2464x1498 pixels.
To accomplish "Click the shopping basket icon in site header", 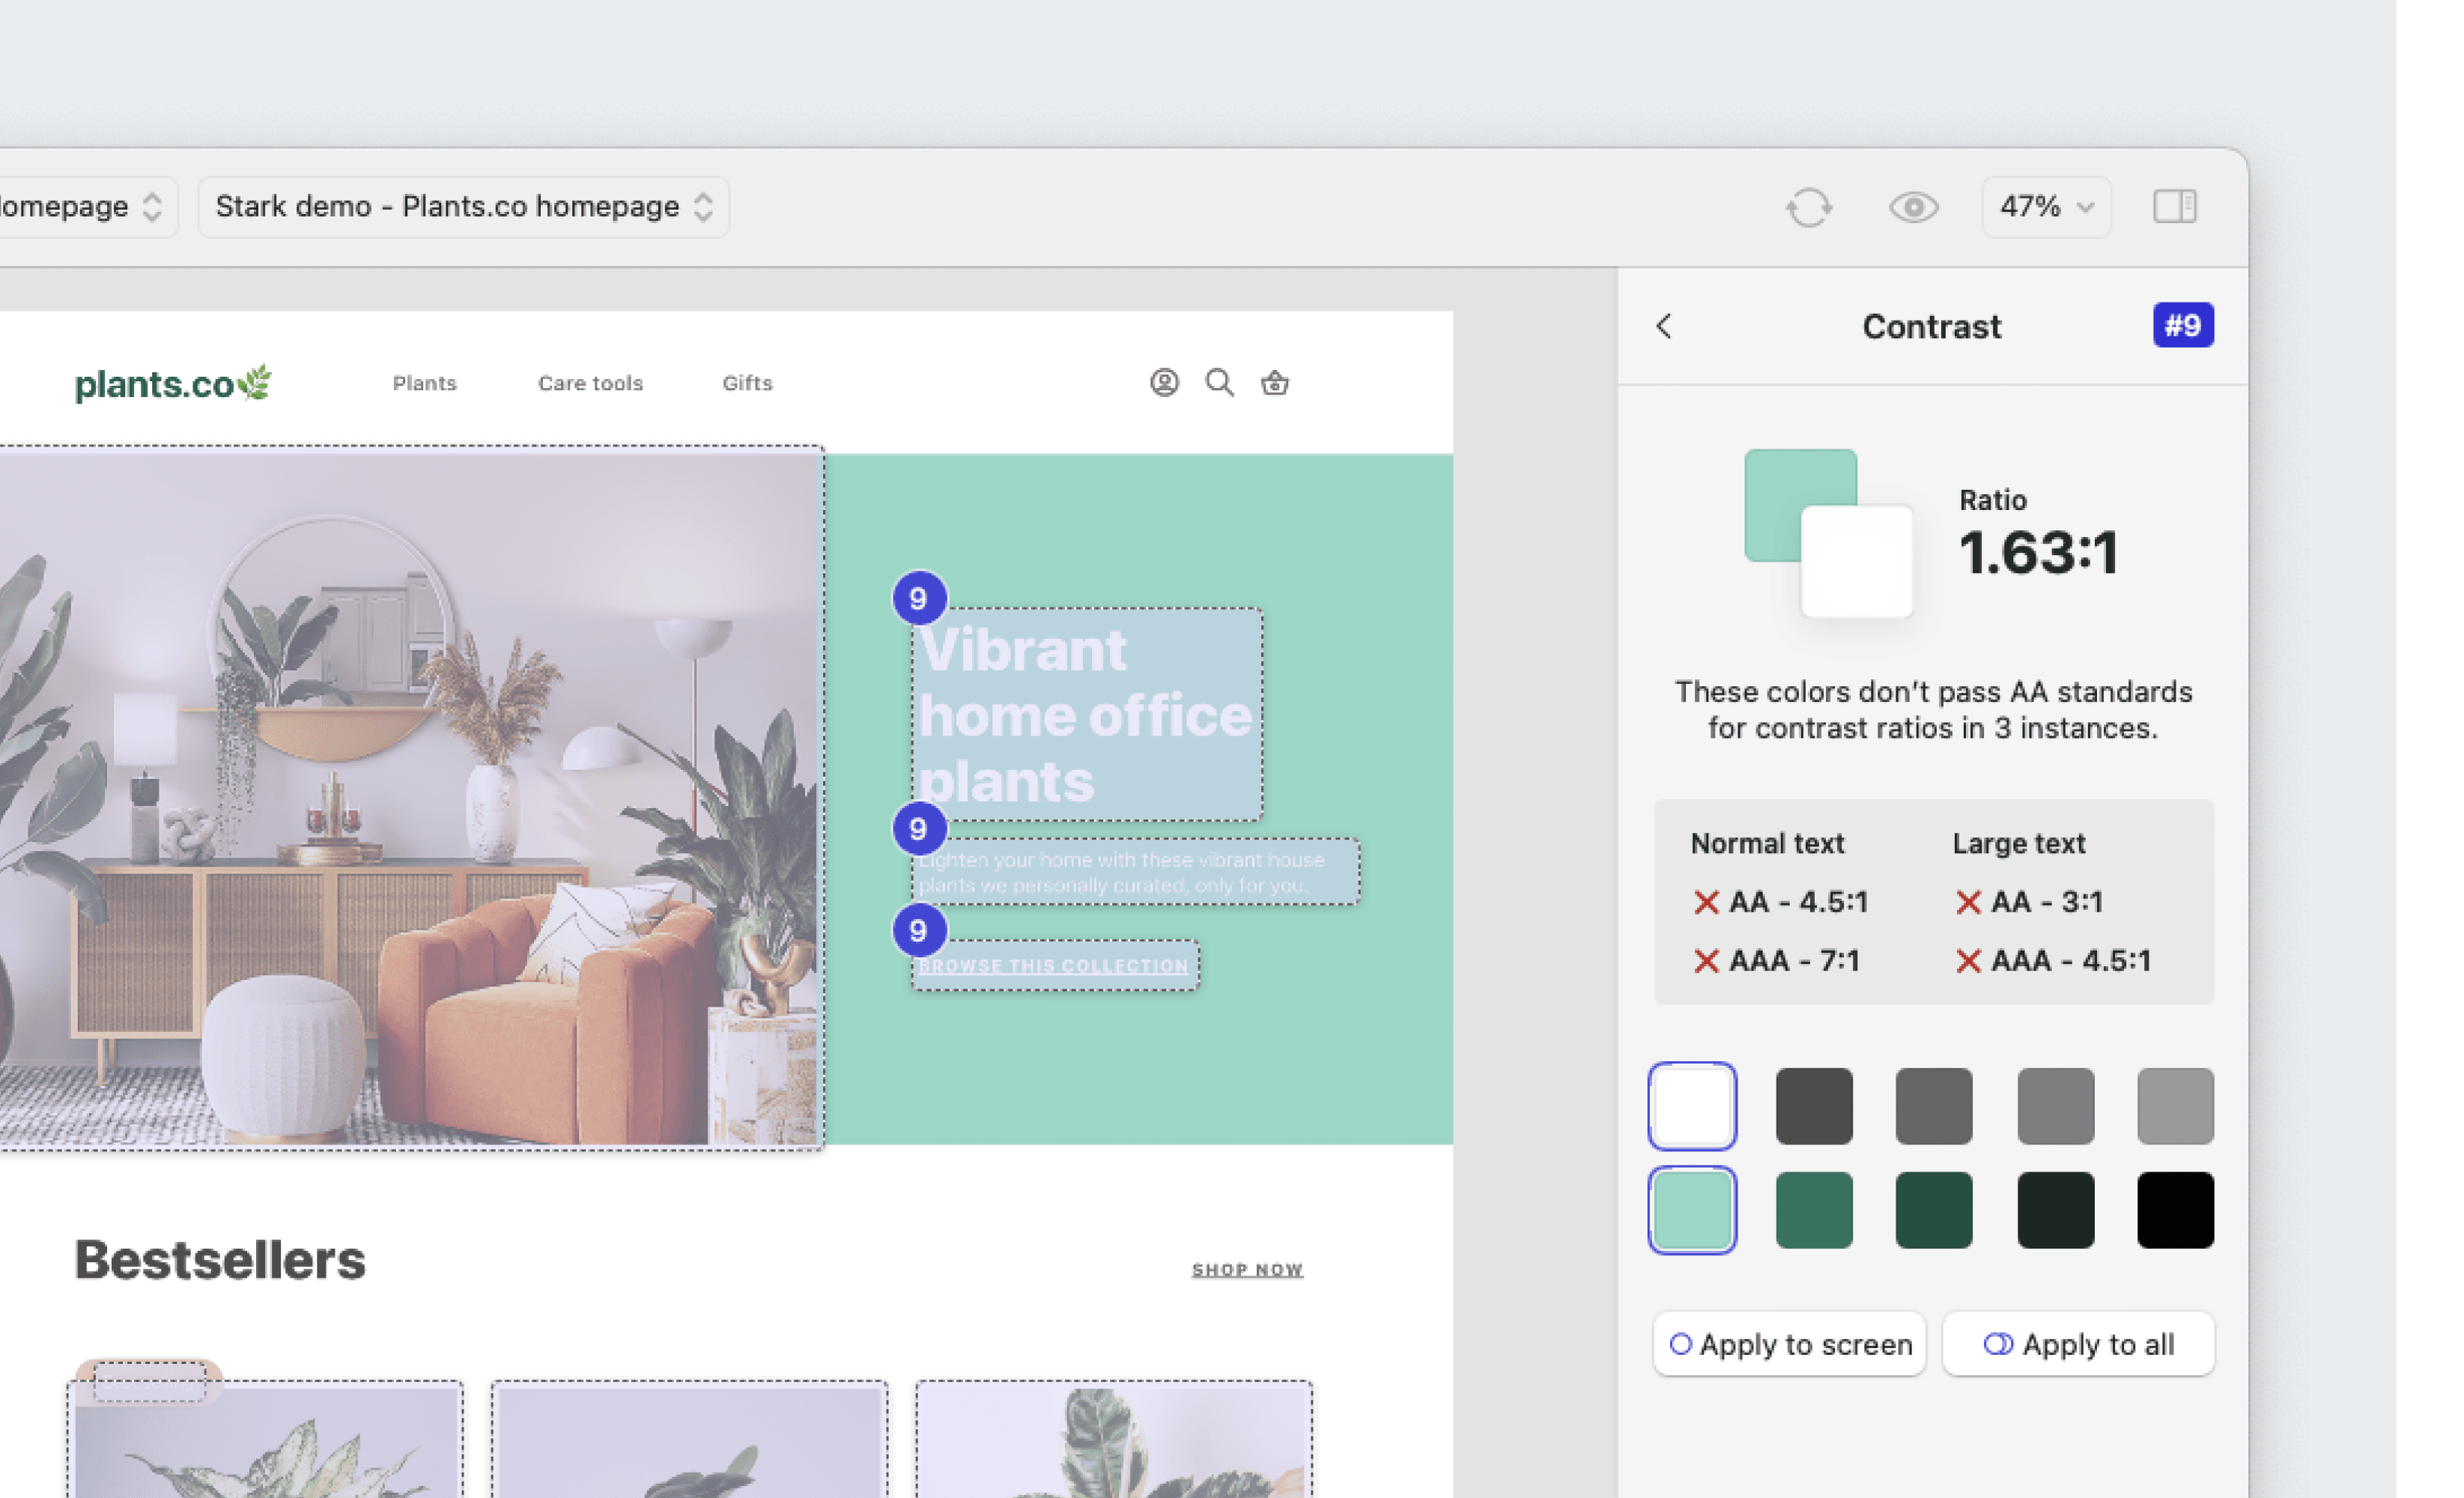I will [x=1274, y=382].
